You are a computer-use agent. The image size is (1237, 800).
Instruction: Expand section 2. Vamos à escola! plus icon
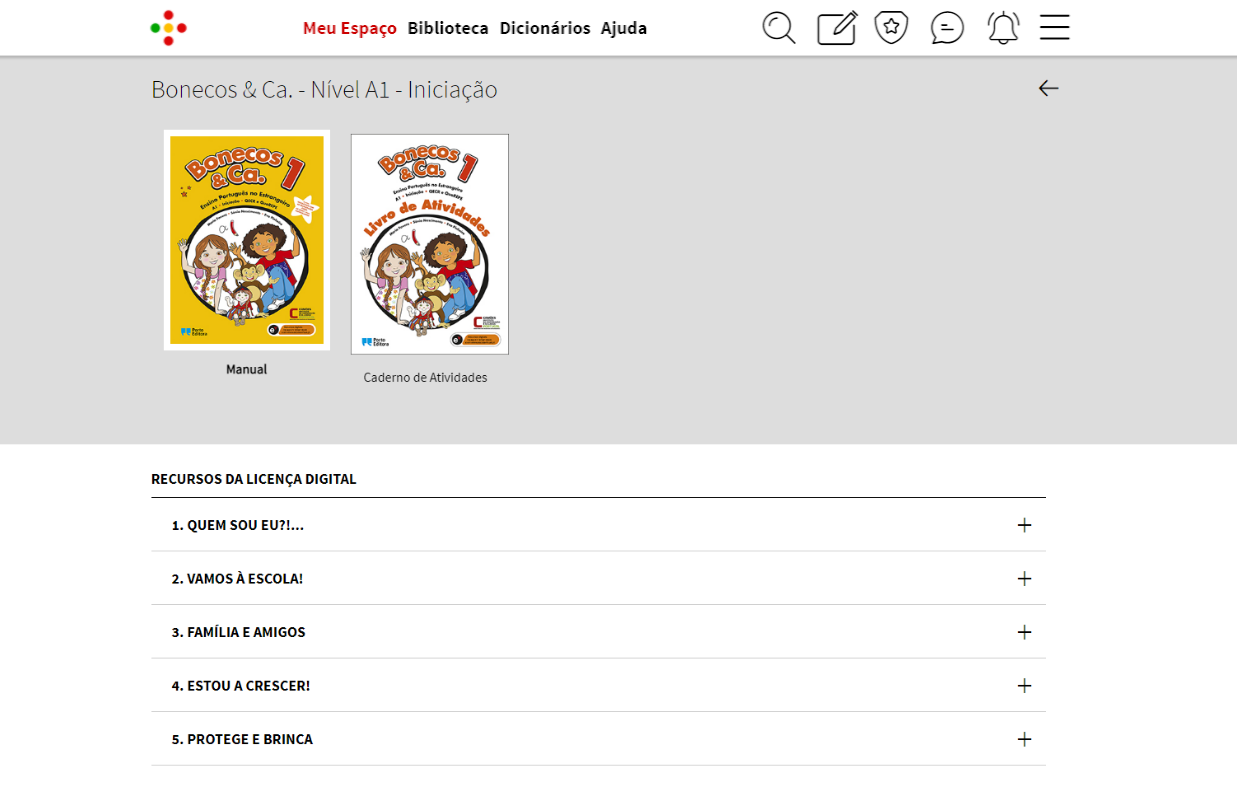click(x=1024, y=579)
